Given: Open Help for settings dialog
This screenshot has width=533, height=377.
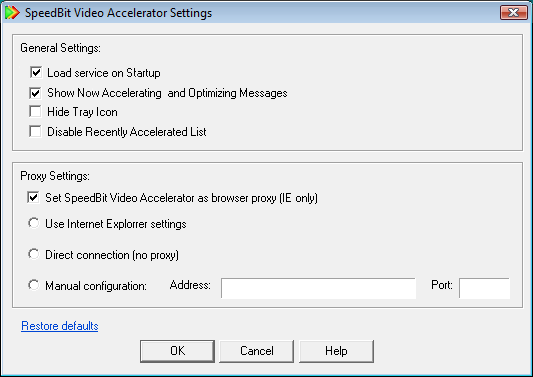Looking at the screenshot, I should [x=336, y=351].
